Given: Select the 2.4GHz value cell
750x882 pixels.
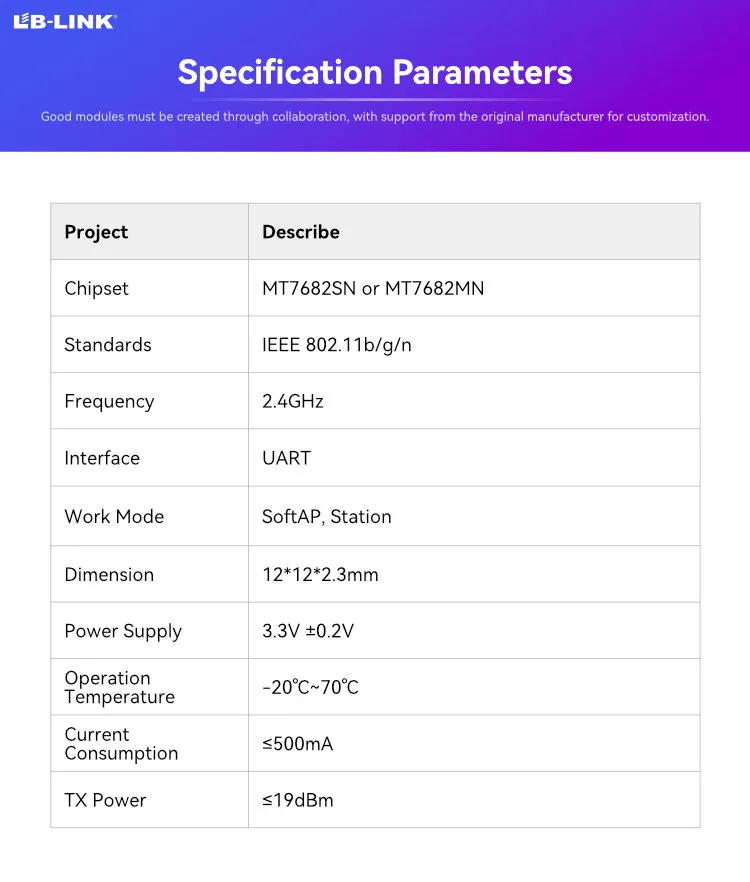Looking at the screenshot, I should [x=293, y=401].
